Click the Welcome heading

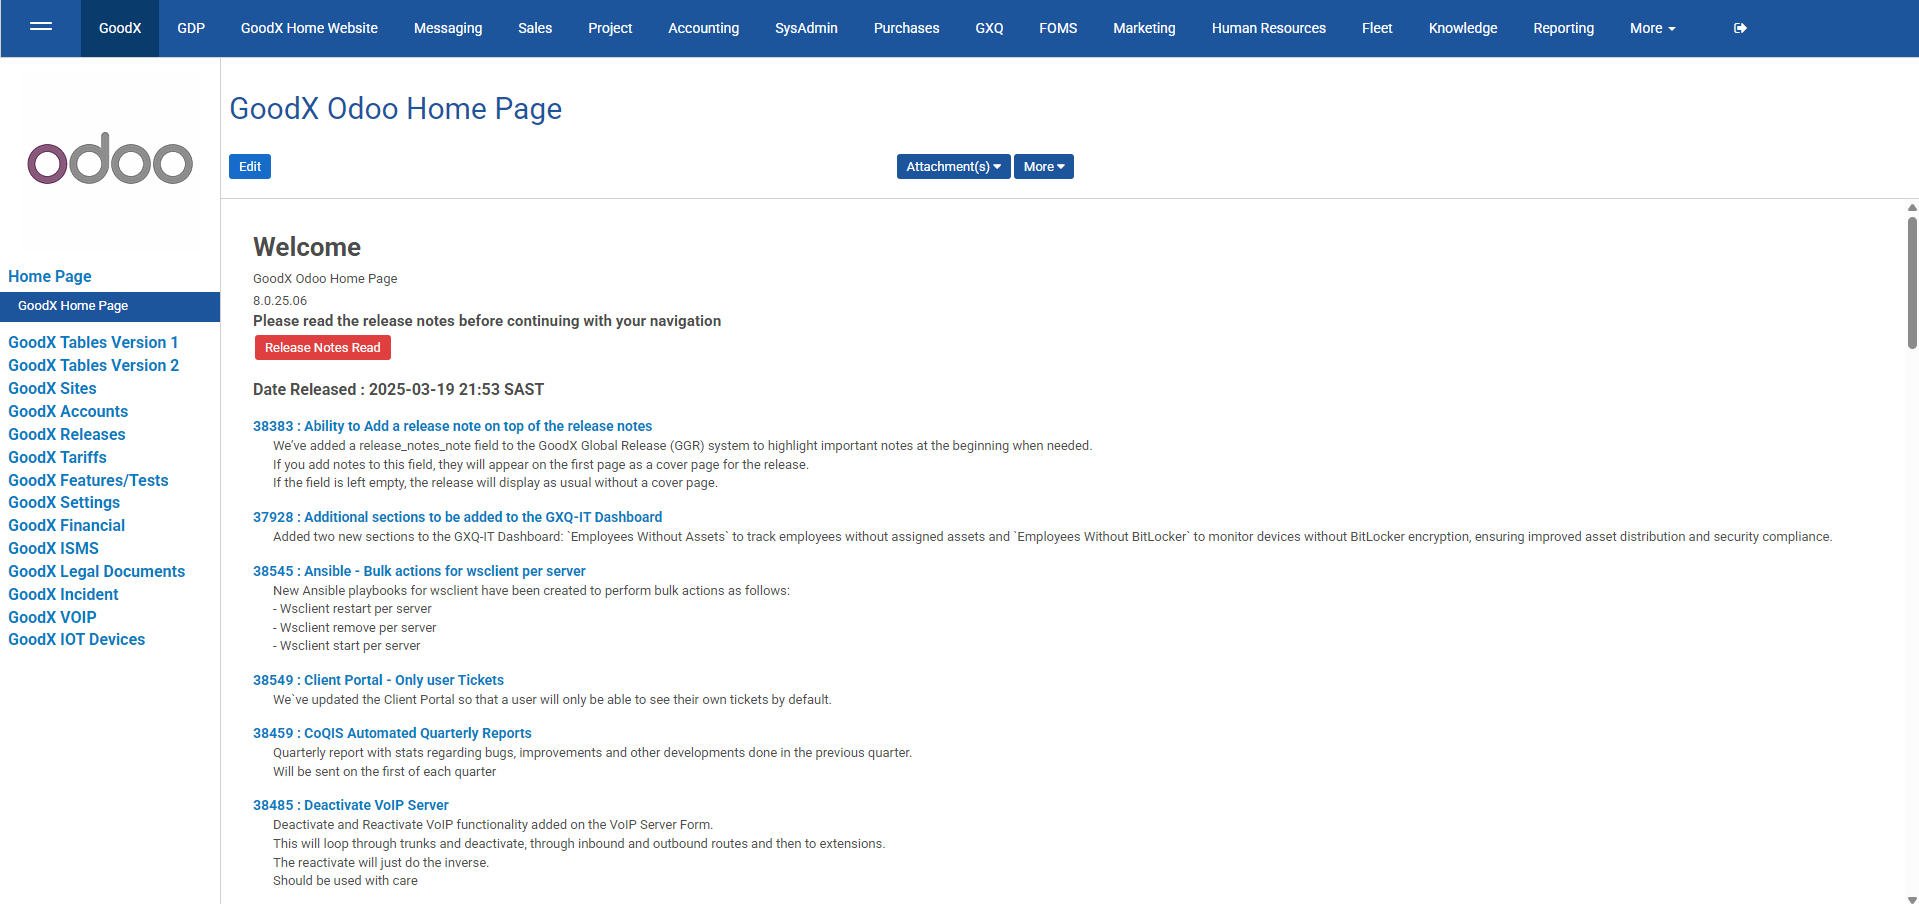coord(307,247)
